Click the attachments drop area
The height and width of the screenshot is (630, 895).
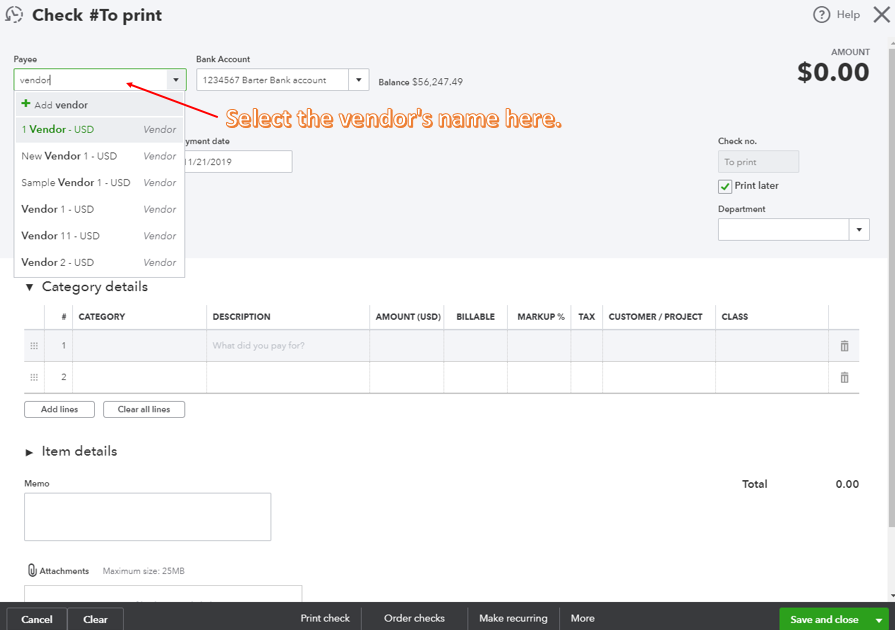pyautogui.click(x=163, y=593)
